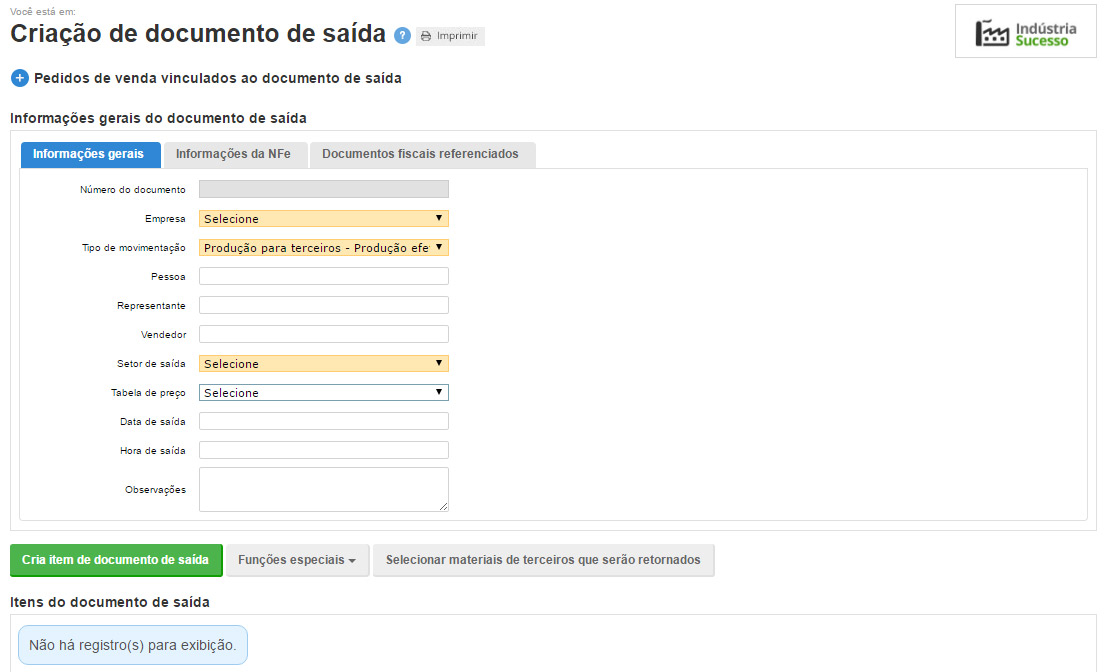
Task: Open Documentos fiscais referenciados tab
Action: [x=420, y=154]
